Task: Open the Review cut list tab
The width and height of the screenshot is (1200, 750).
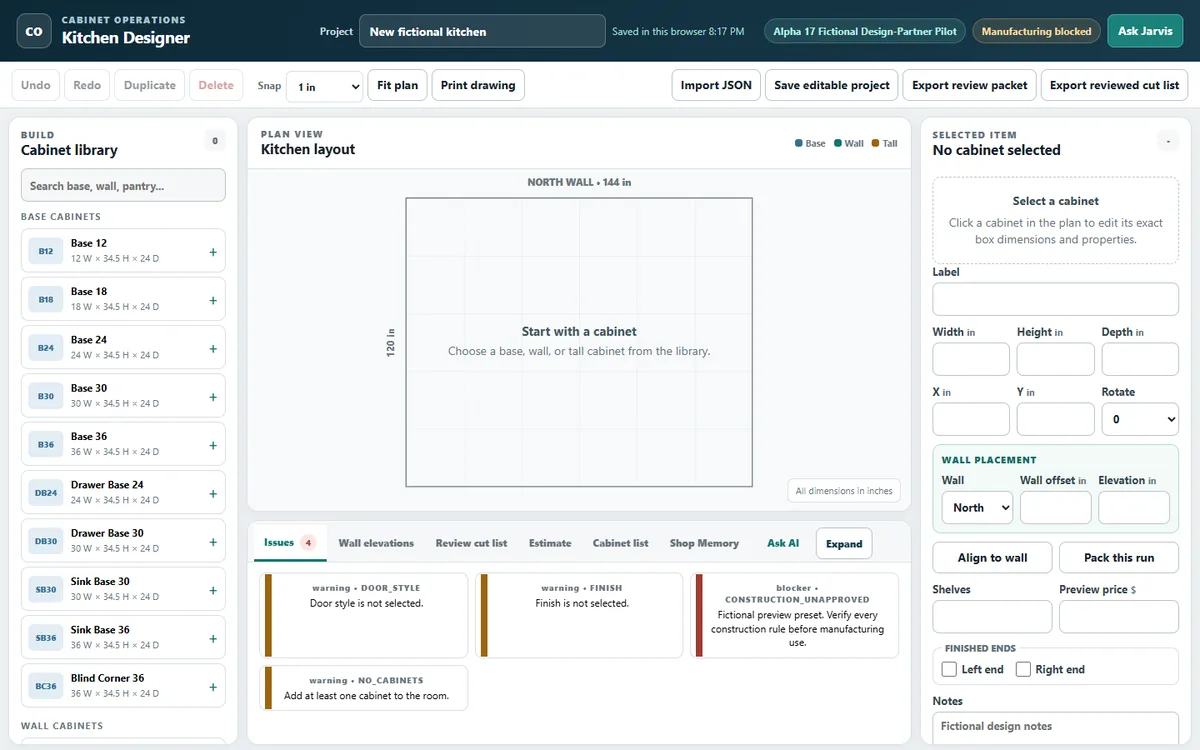Action: [x=471, y=543]
